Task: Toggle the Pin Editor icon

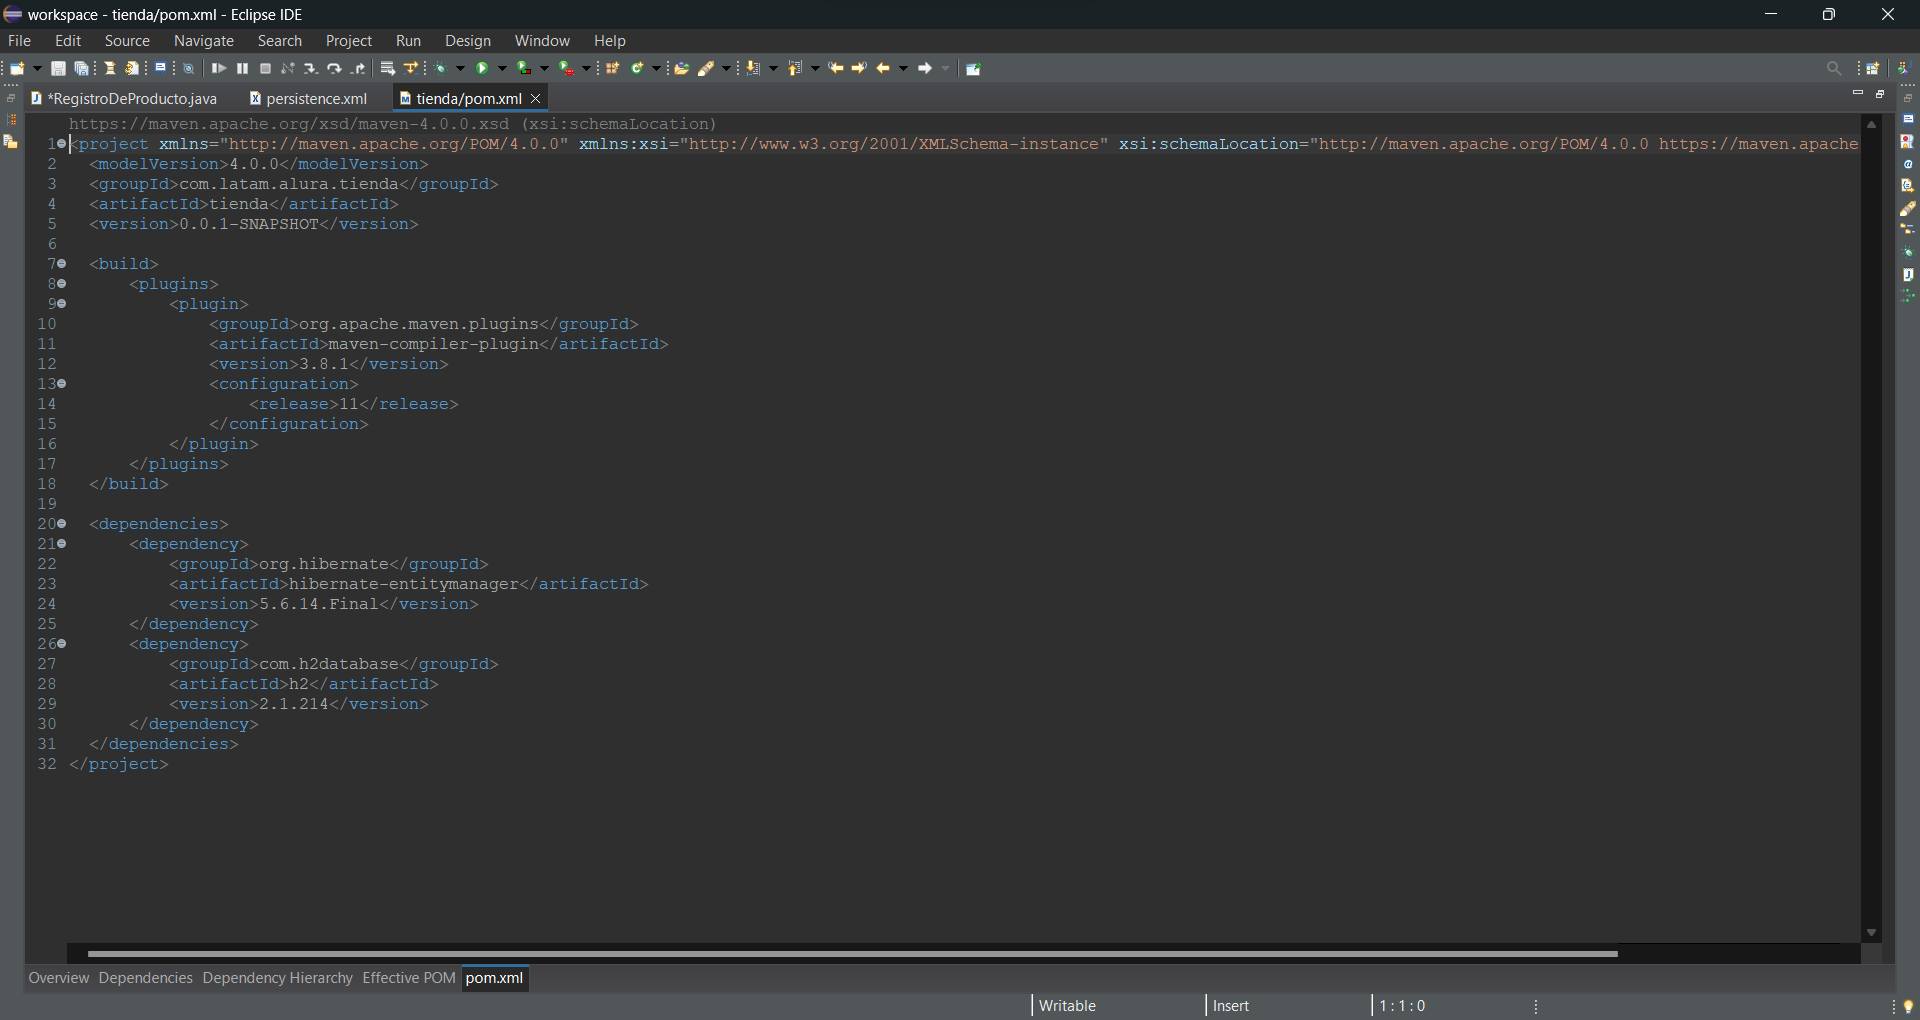Action: [973, 68]
